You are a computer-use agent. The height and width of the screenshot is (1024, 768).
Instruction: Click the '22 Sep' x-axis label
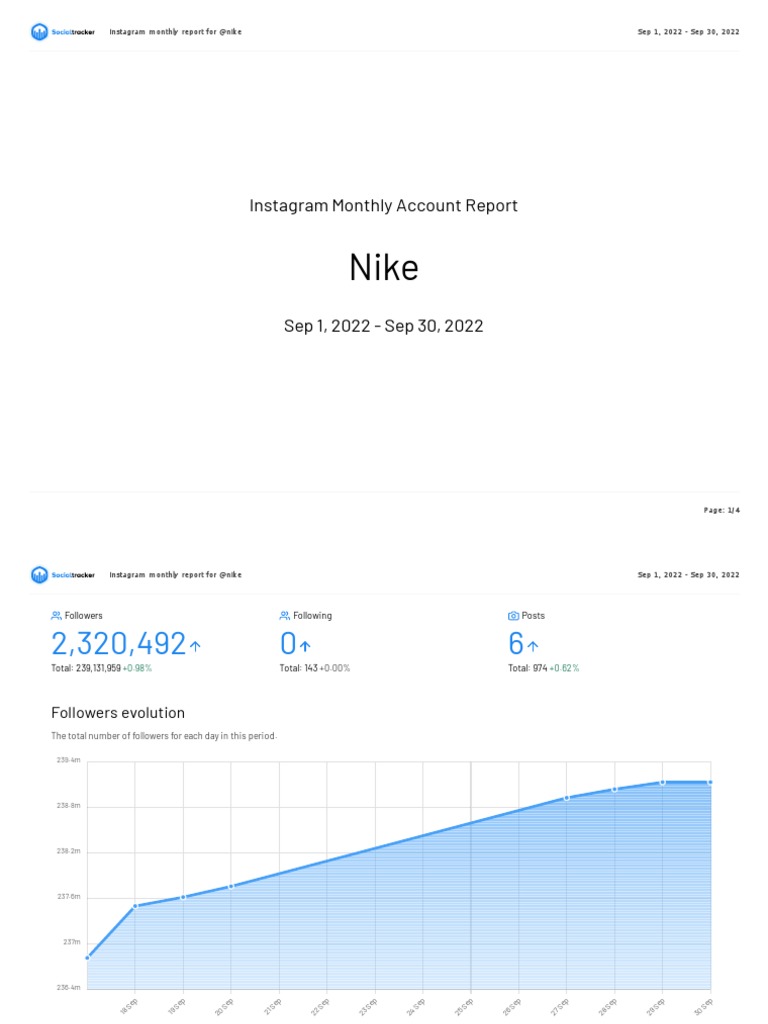[x=320, y=1006]
